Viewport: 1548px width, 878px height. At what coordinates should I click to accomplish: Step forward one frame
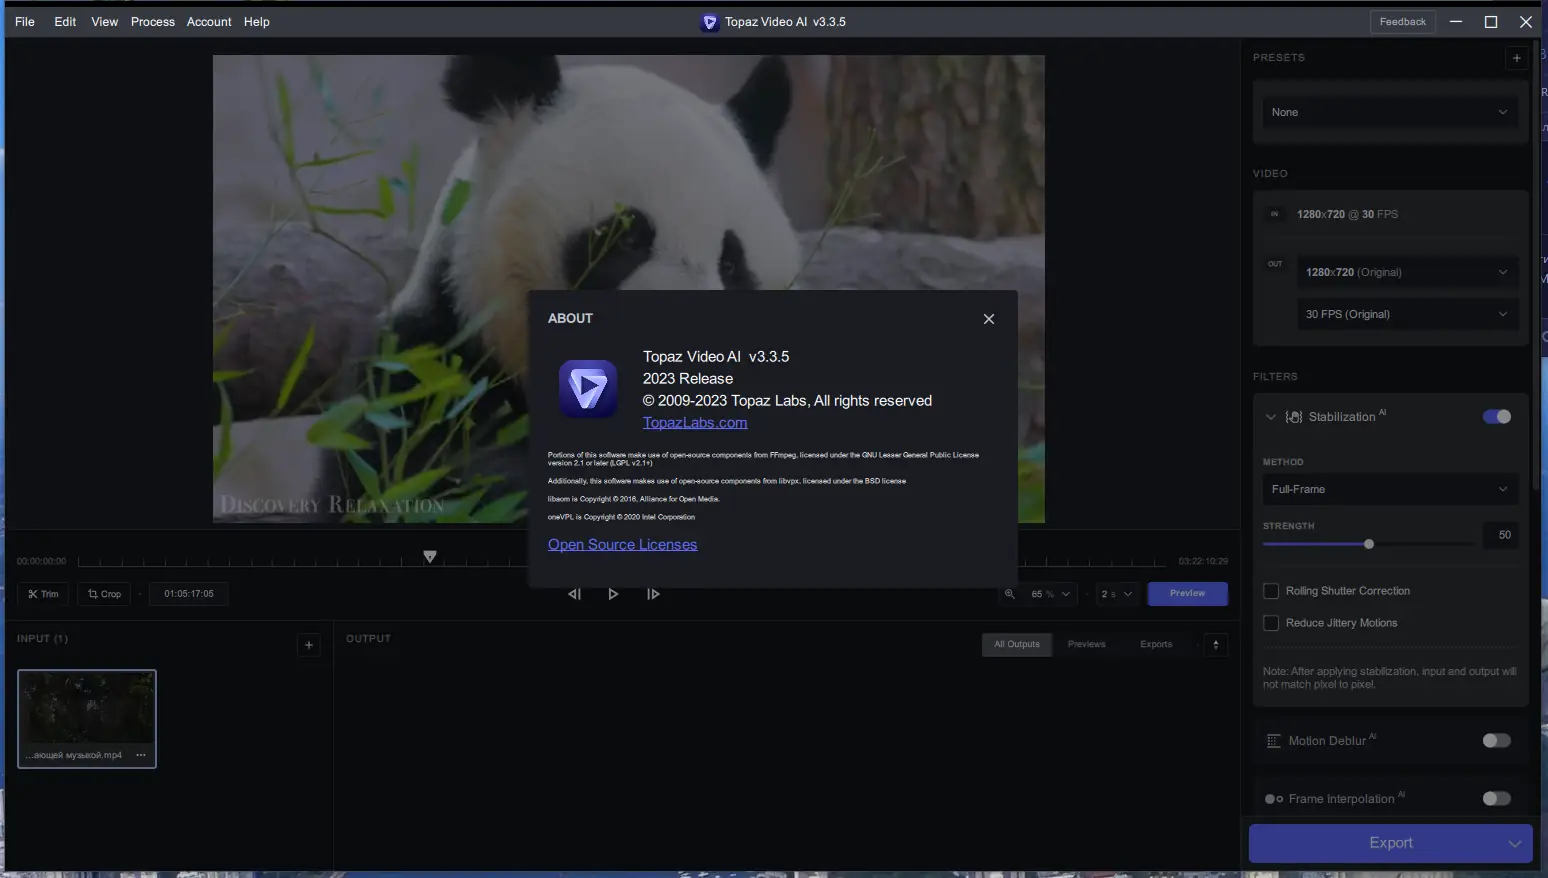[653, 594]
